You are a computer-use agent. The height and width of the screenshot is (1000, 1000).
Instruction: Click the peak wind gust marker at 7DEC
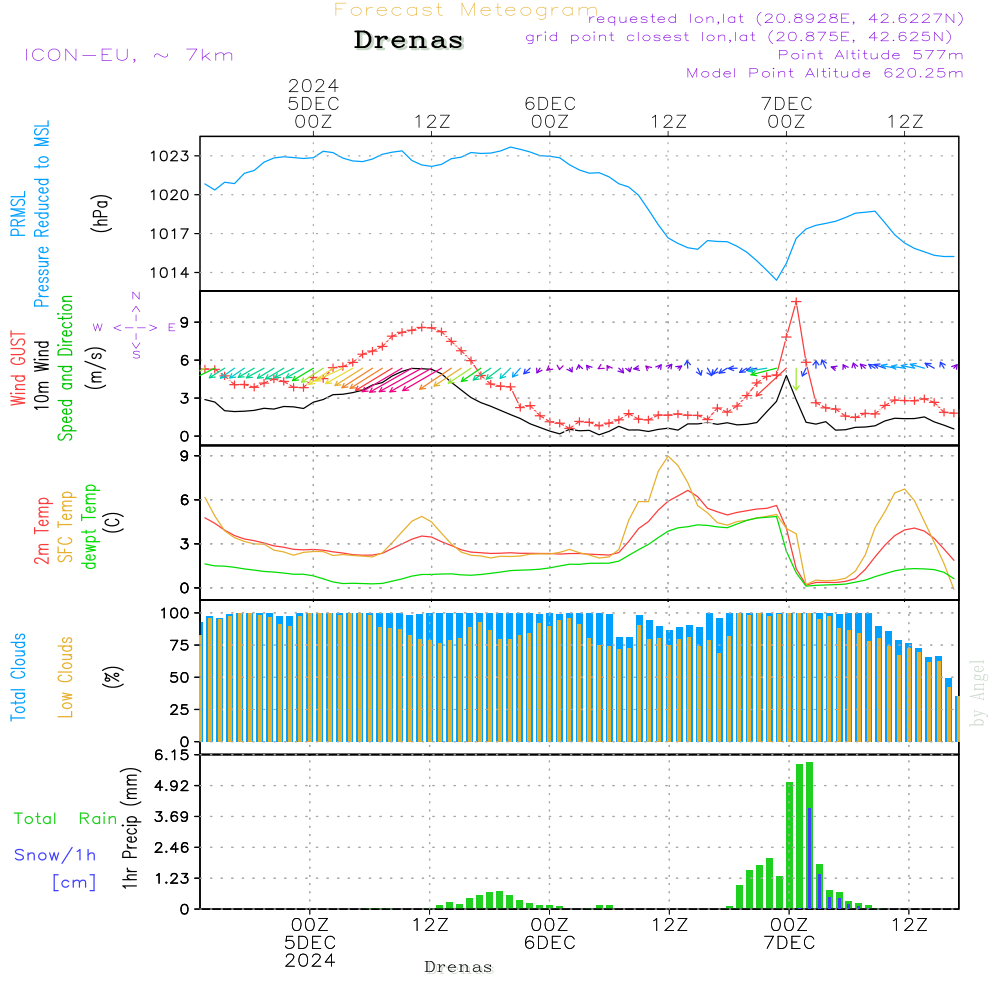click(795, 302)
